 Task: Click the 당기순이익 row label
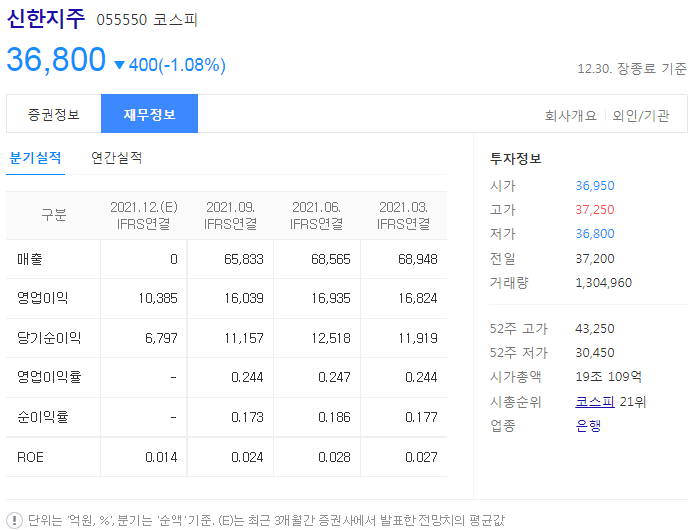click(49, 338)
